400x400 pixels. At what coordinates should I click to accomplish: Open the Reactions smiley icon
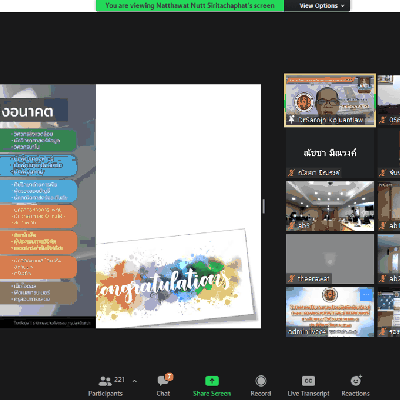pyautogui.click(x=356, y=380)
